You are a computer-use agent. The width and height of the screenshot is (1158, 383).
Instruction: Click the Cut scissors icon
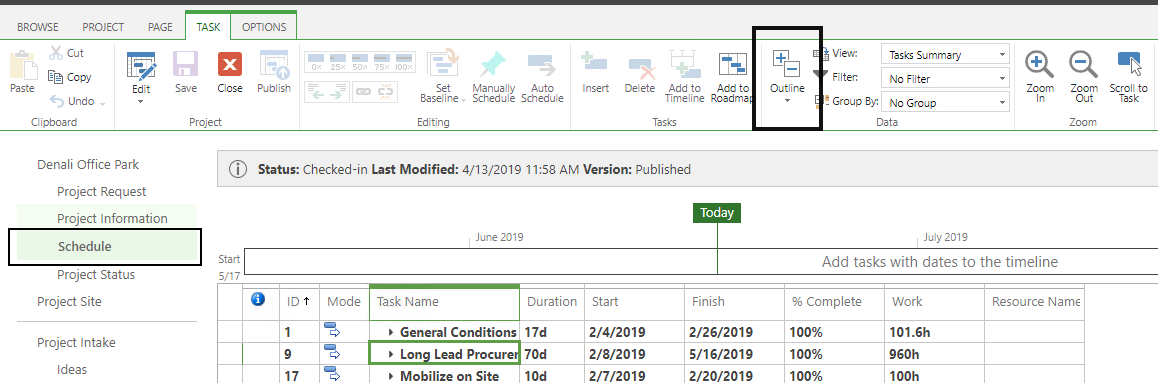click(x=55, y=53)
